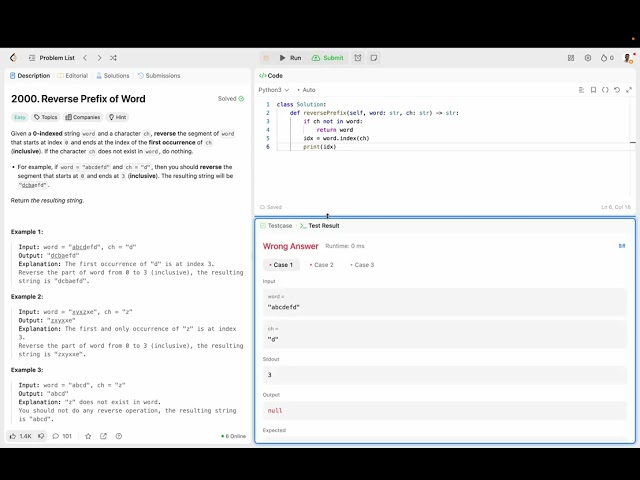Go to the next problem arrow
This screenshot has height=480, width=640.
tap(99, 58)
